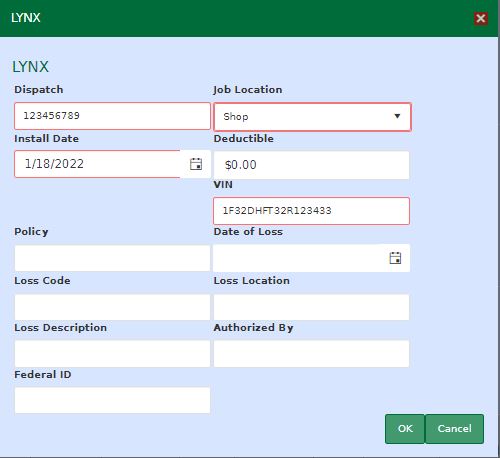This screenshot has width=500, height=458.
Task: Focus the Loss Location field
Action: pyautogui.click(x=311, y=307)
